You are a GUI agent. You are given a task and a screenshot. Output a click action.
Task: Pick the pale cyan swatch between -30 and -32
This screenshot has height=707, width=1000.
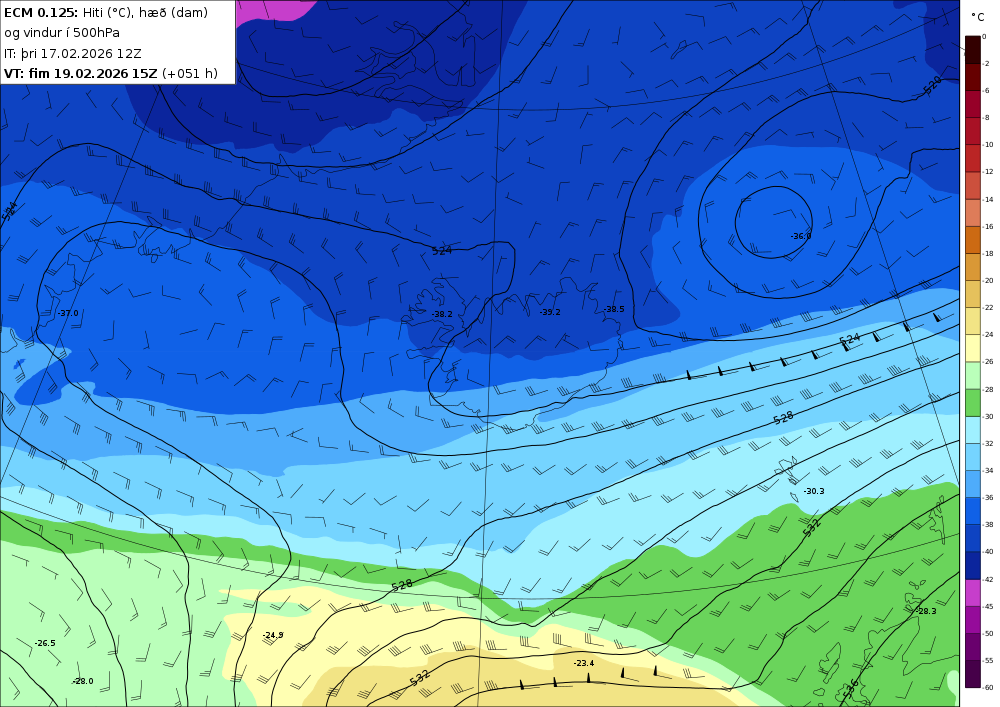pos(973,430)
